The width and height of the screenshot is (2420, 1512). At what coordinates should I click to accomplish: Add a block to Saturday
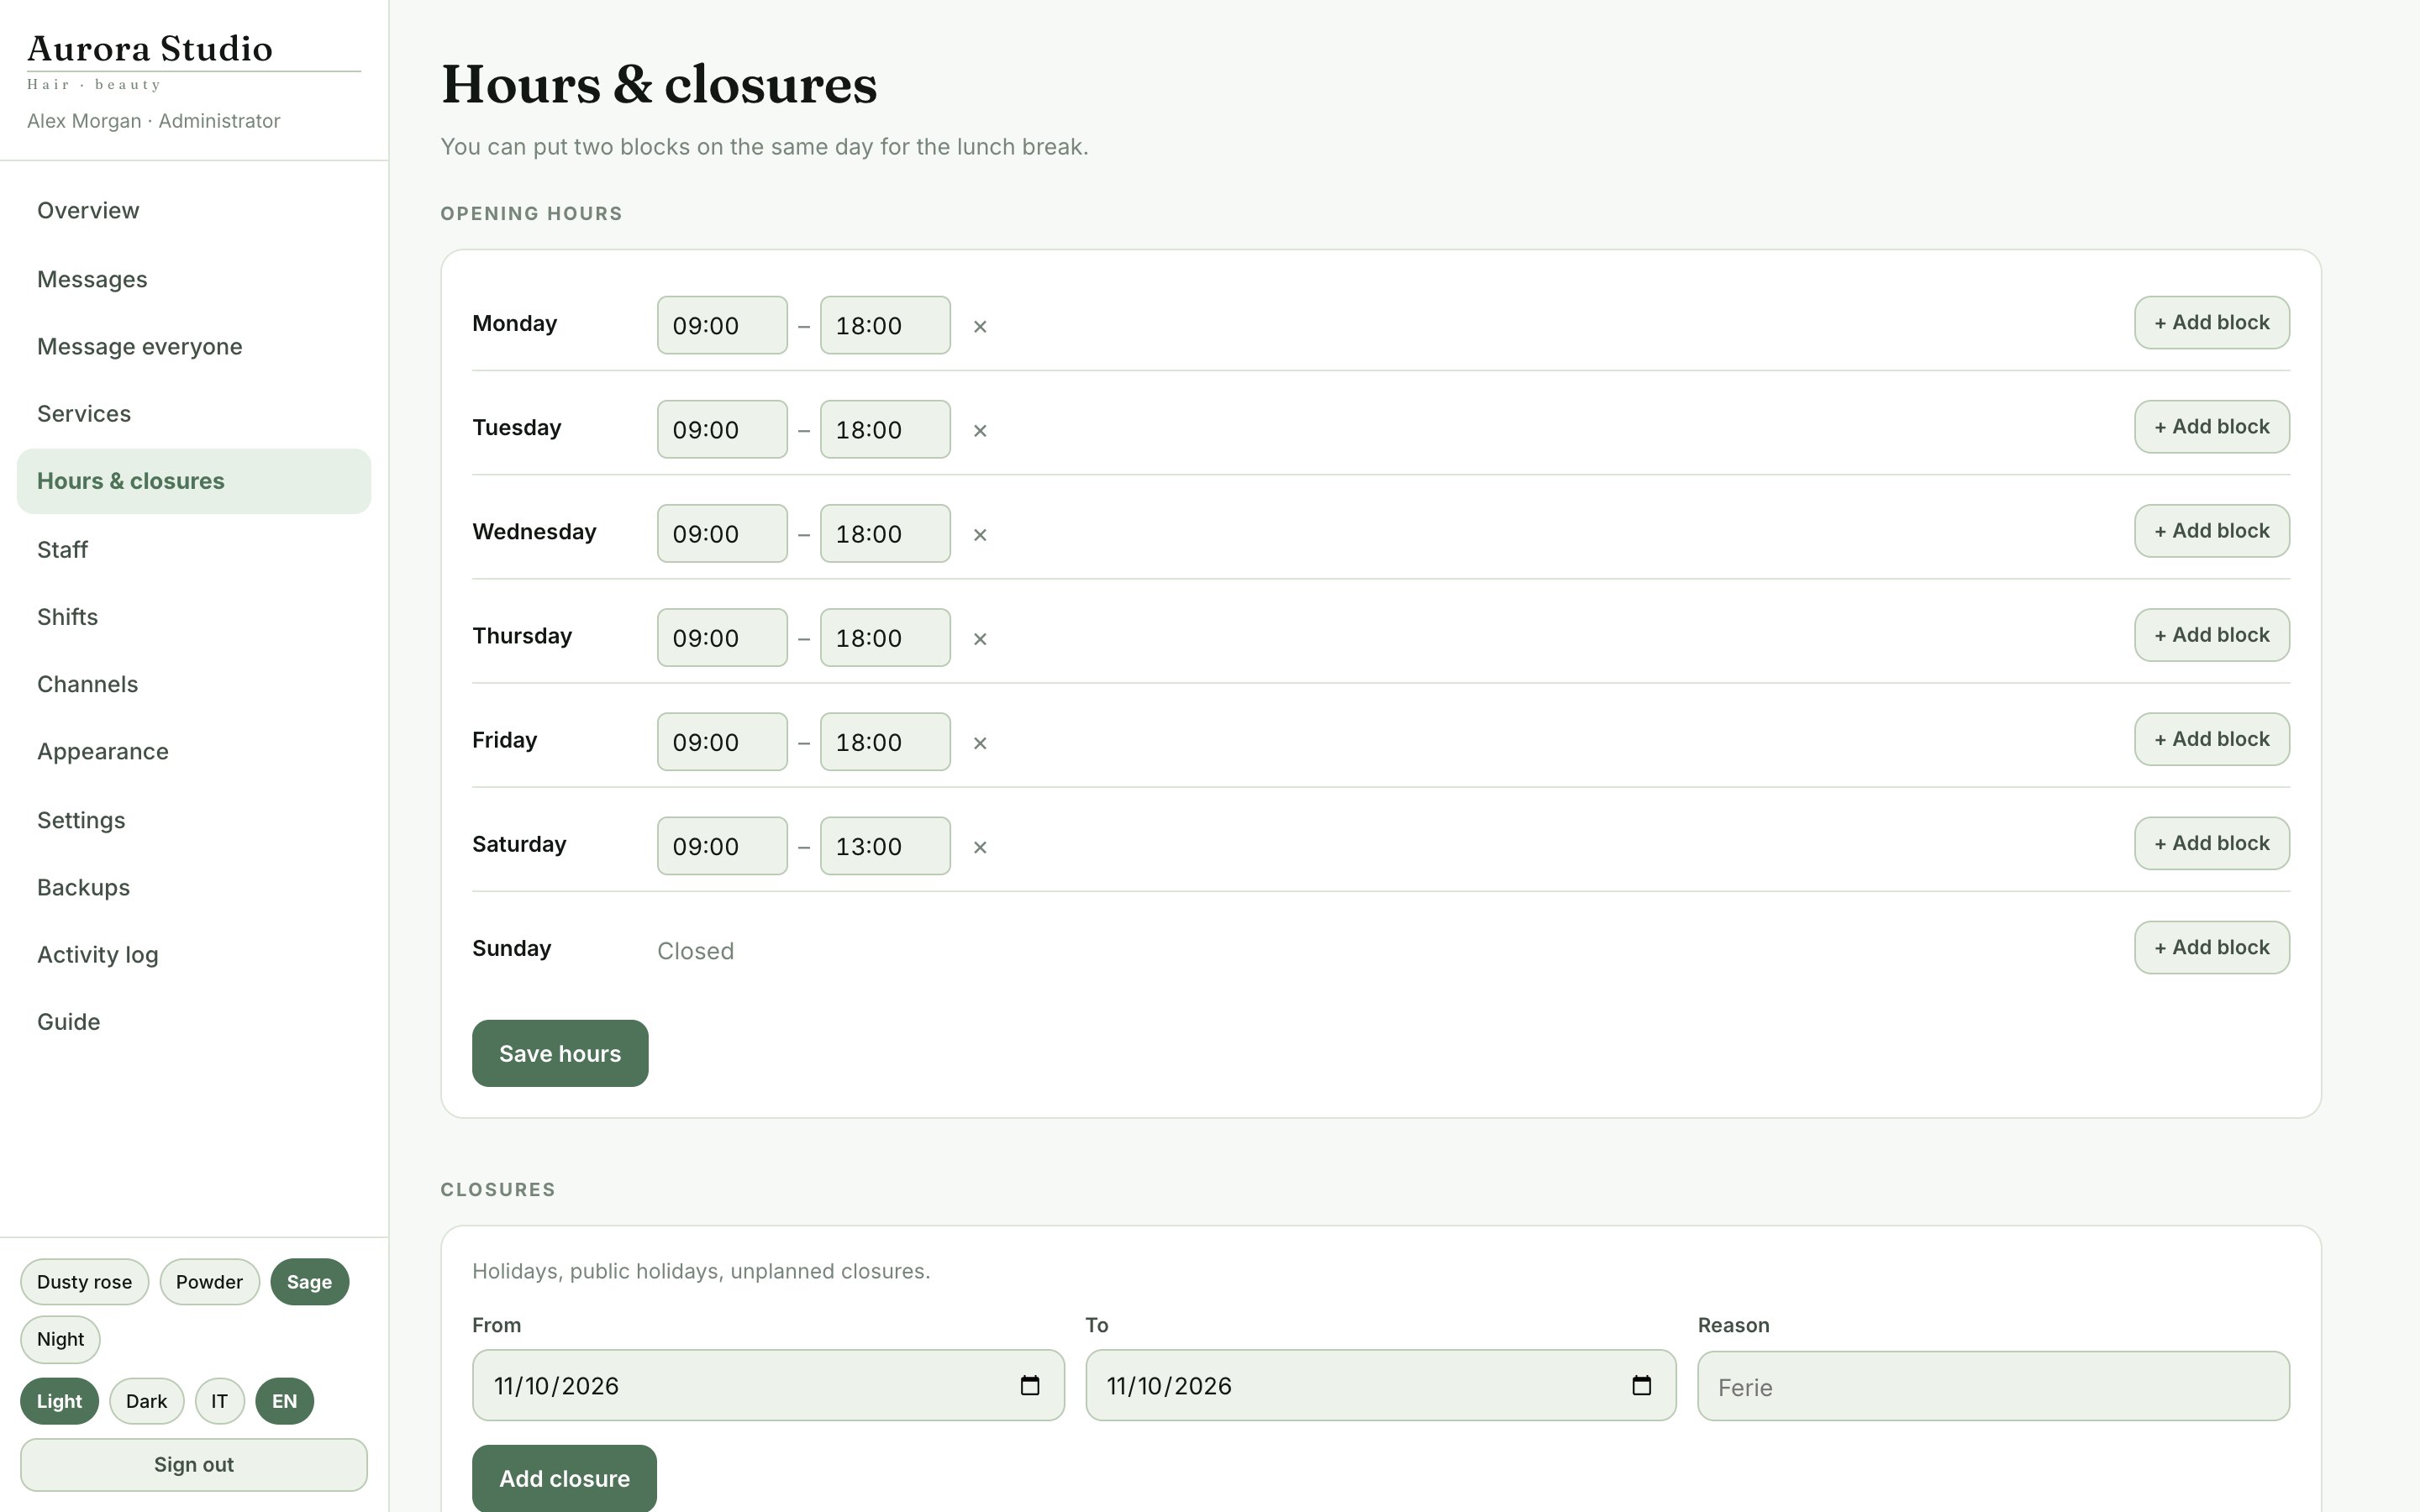tap(2212, 843)
